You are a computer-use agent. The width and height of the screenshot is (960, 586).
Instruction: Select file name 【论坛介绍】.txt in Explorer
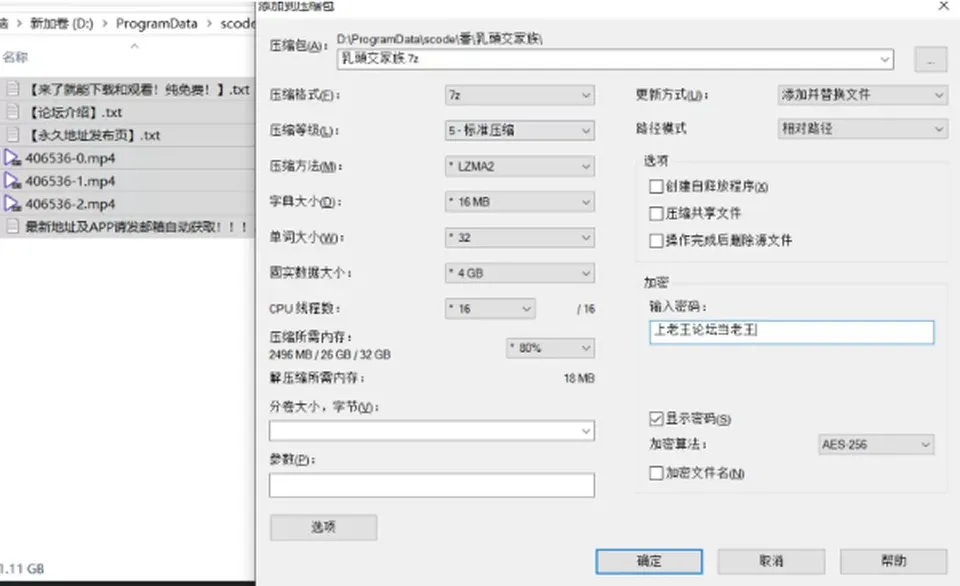(76, 113)
